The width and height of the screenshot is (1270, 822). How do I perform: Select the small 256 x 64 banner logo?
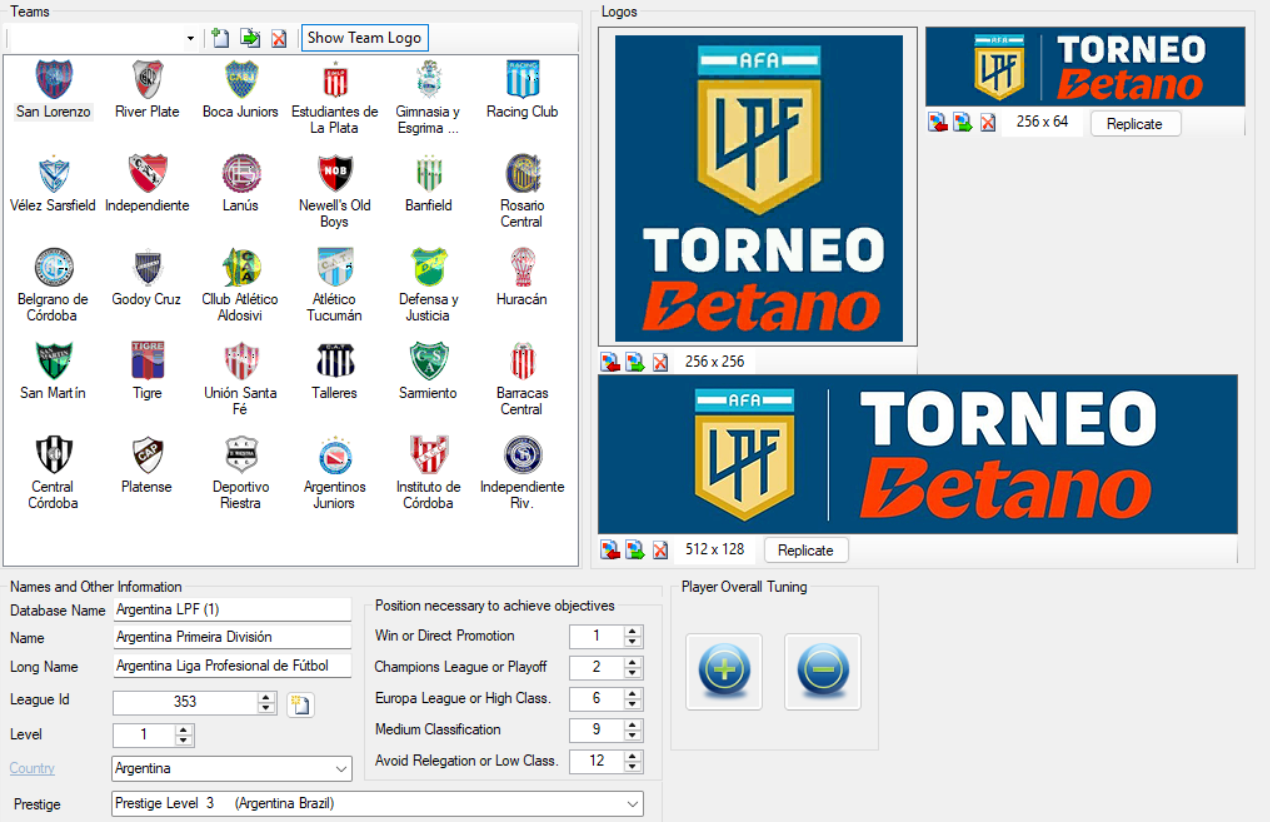coord(1085,67)
